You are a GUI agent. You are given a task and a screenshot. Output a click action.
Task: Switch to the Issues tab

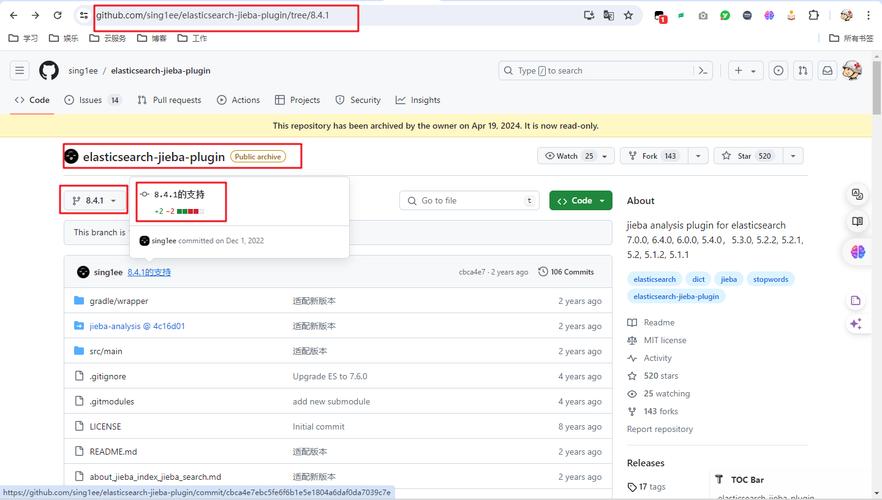coord(93,100)
